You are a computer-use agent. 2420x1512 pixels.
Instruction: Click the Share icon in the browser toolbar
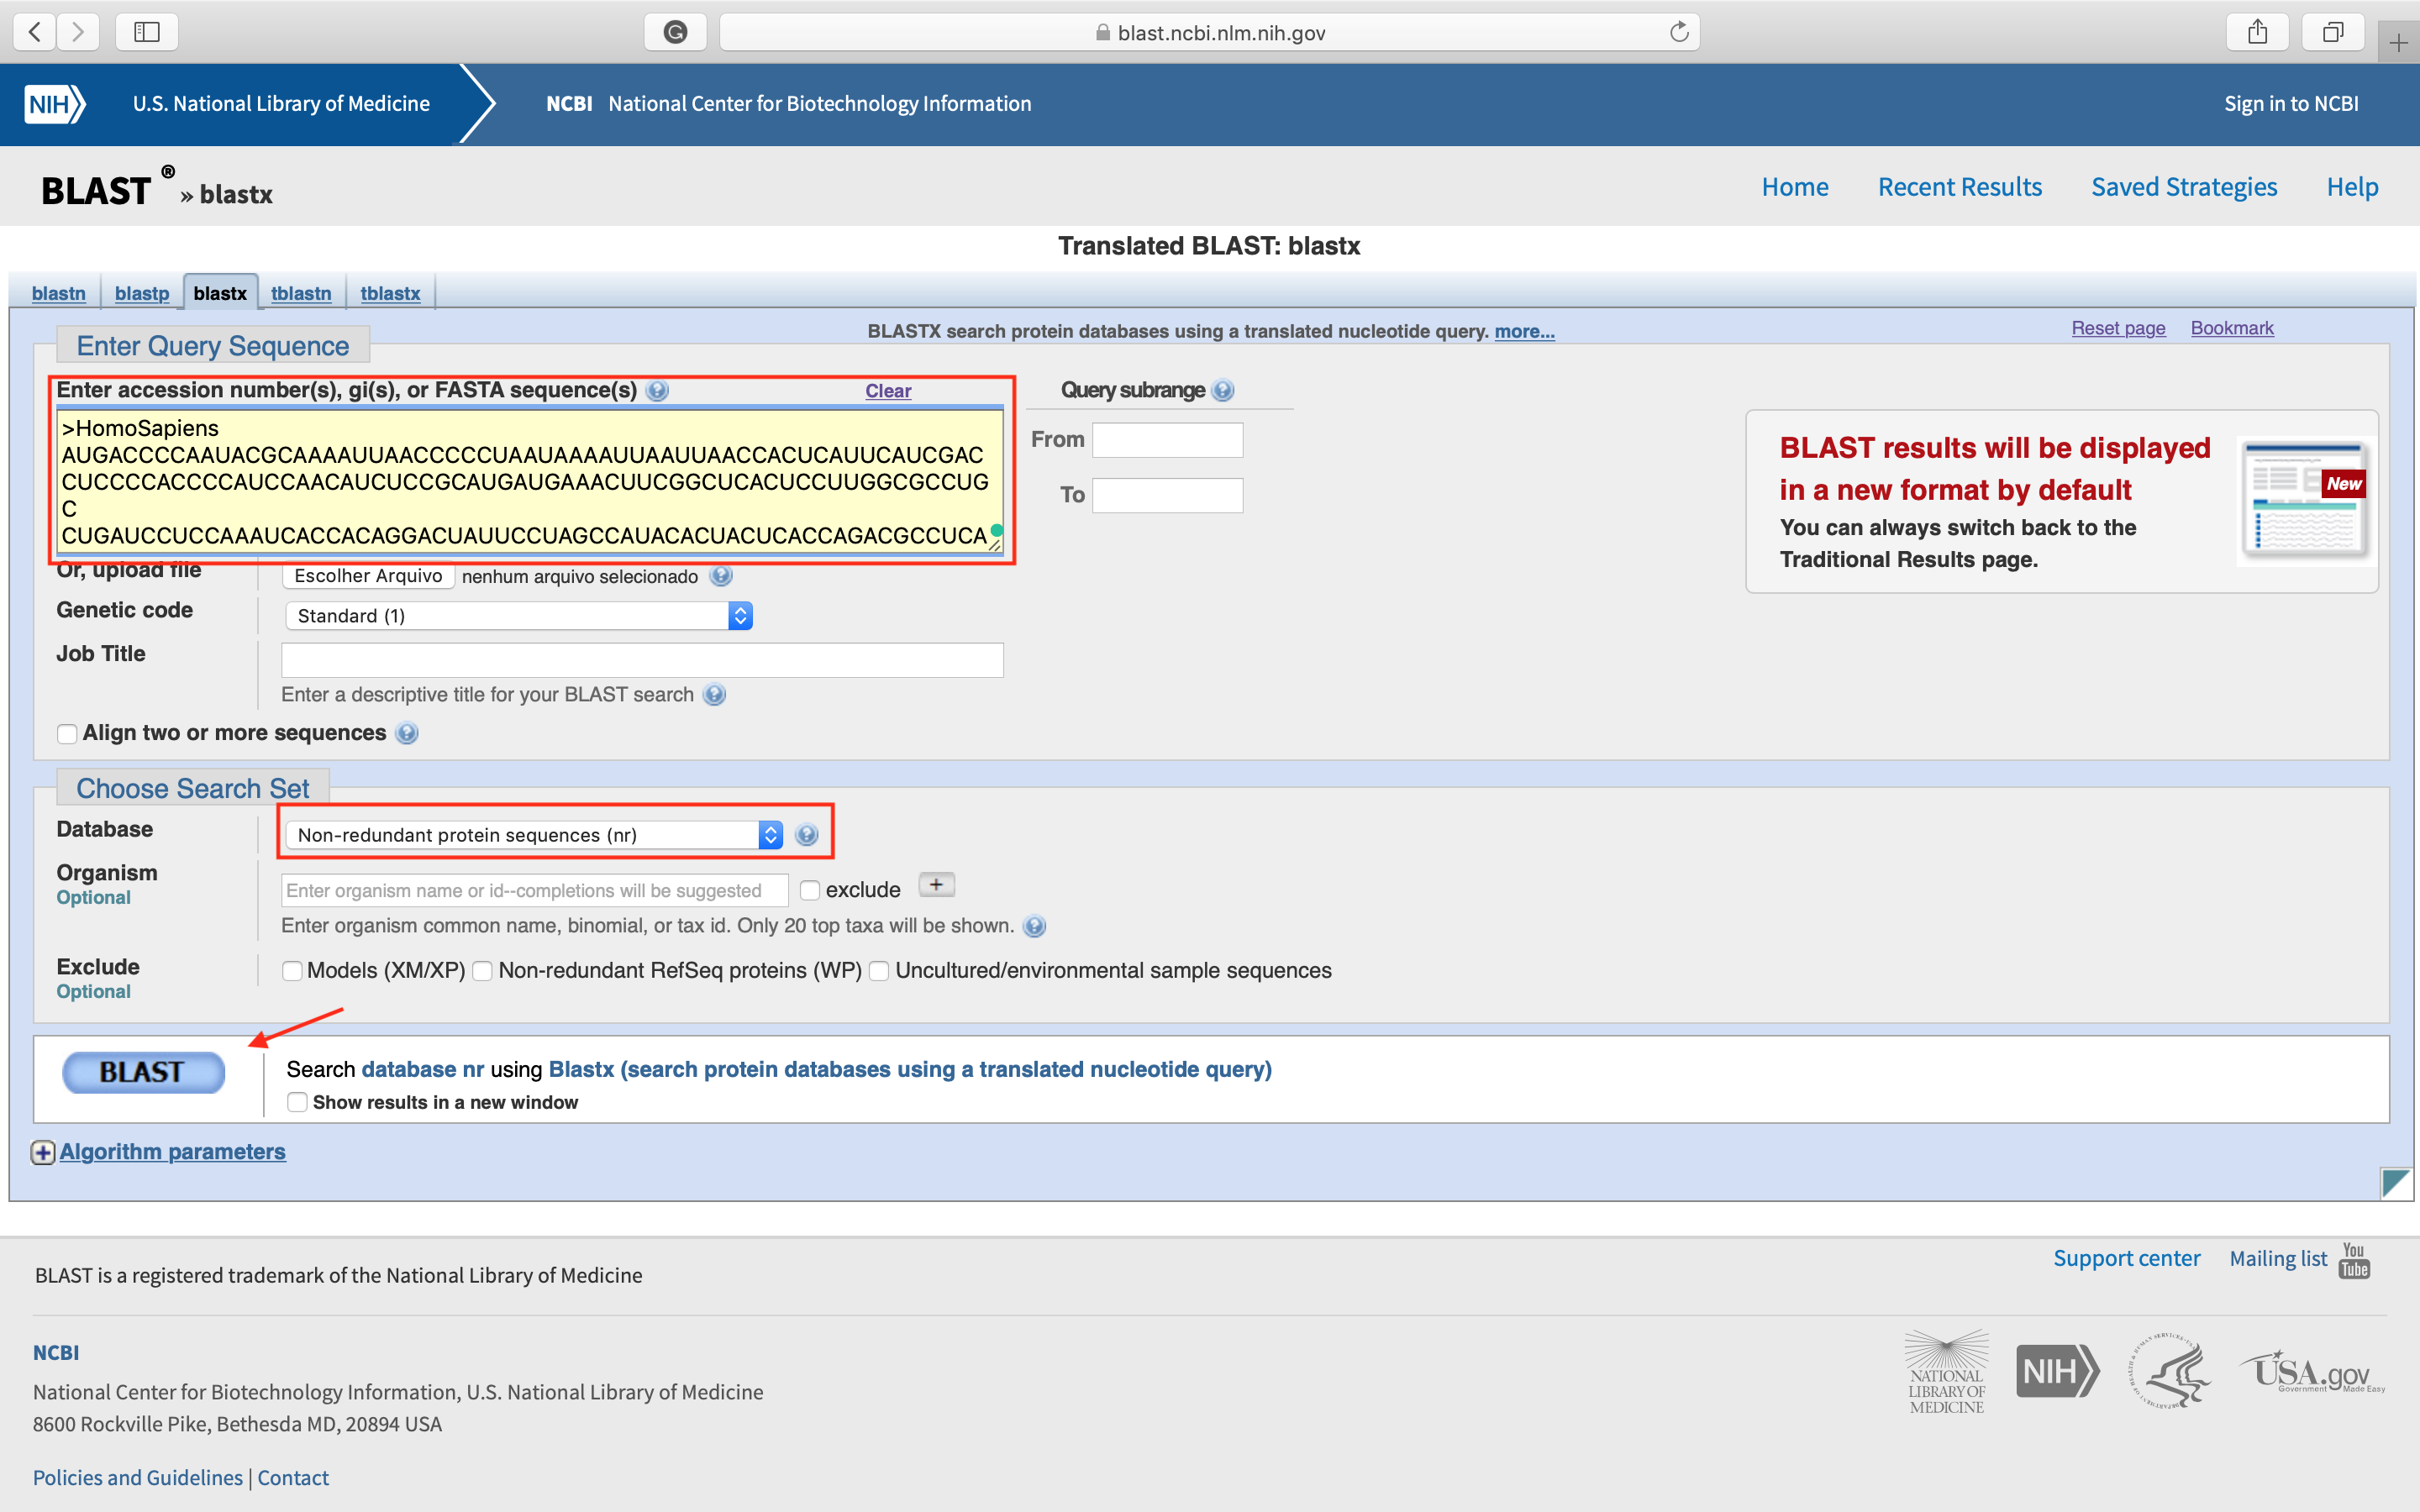[x=2258, y=31]
